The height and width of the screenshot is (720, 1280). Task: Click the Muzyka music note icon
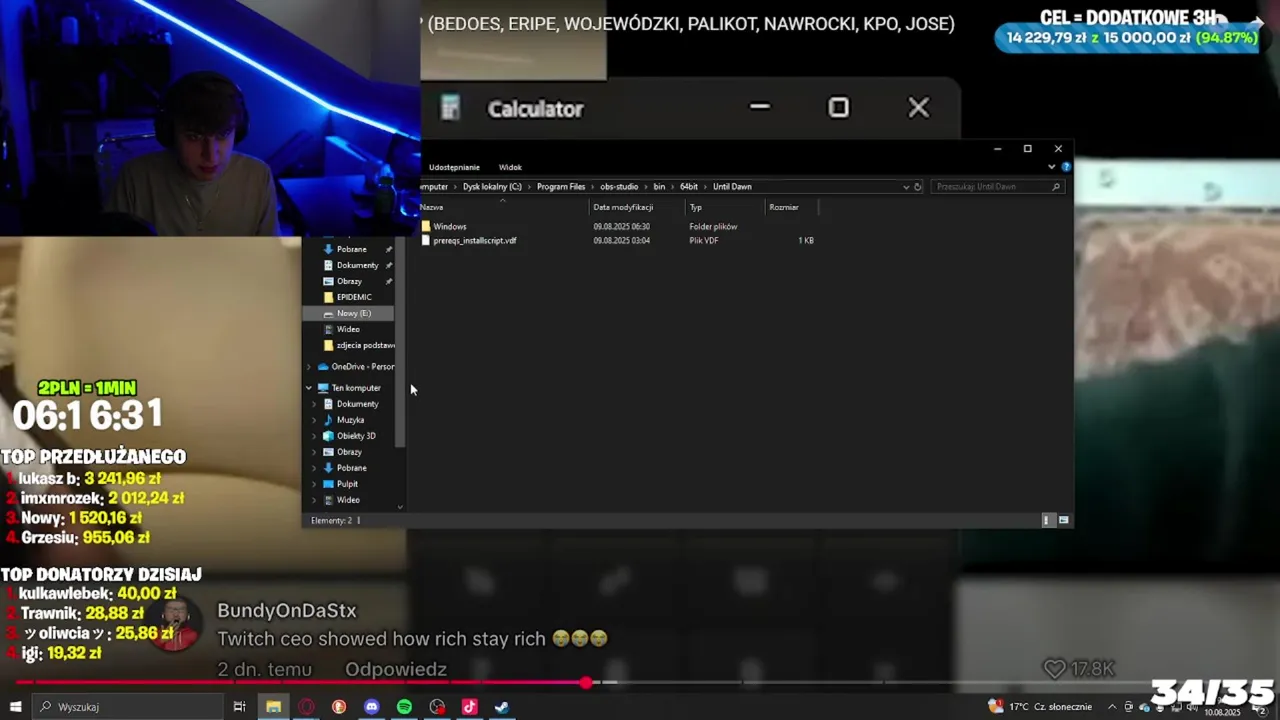328,420
